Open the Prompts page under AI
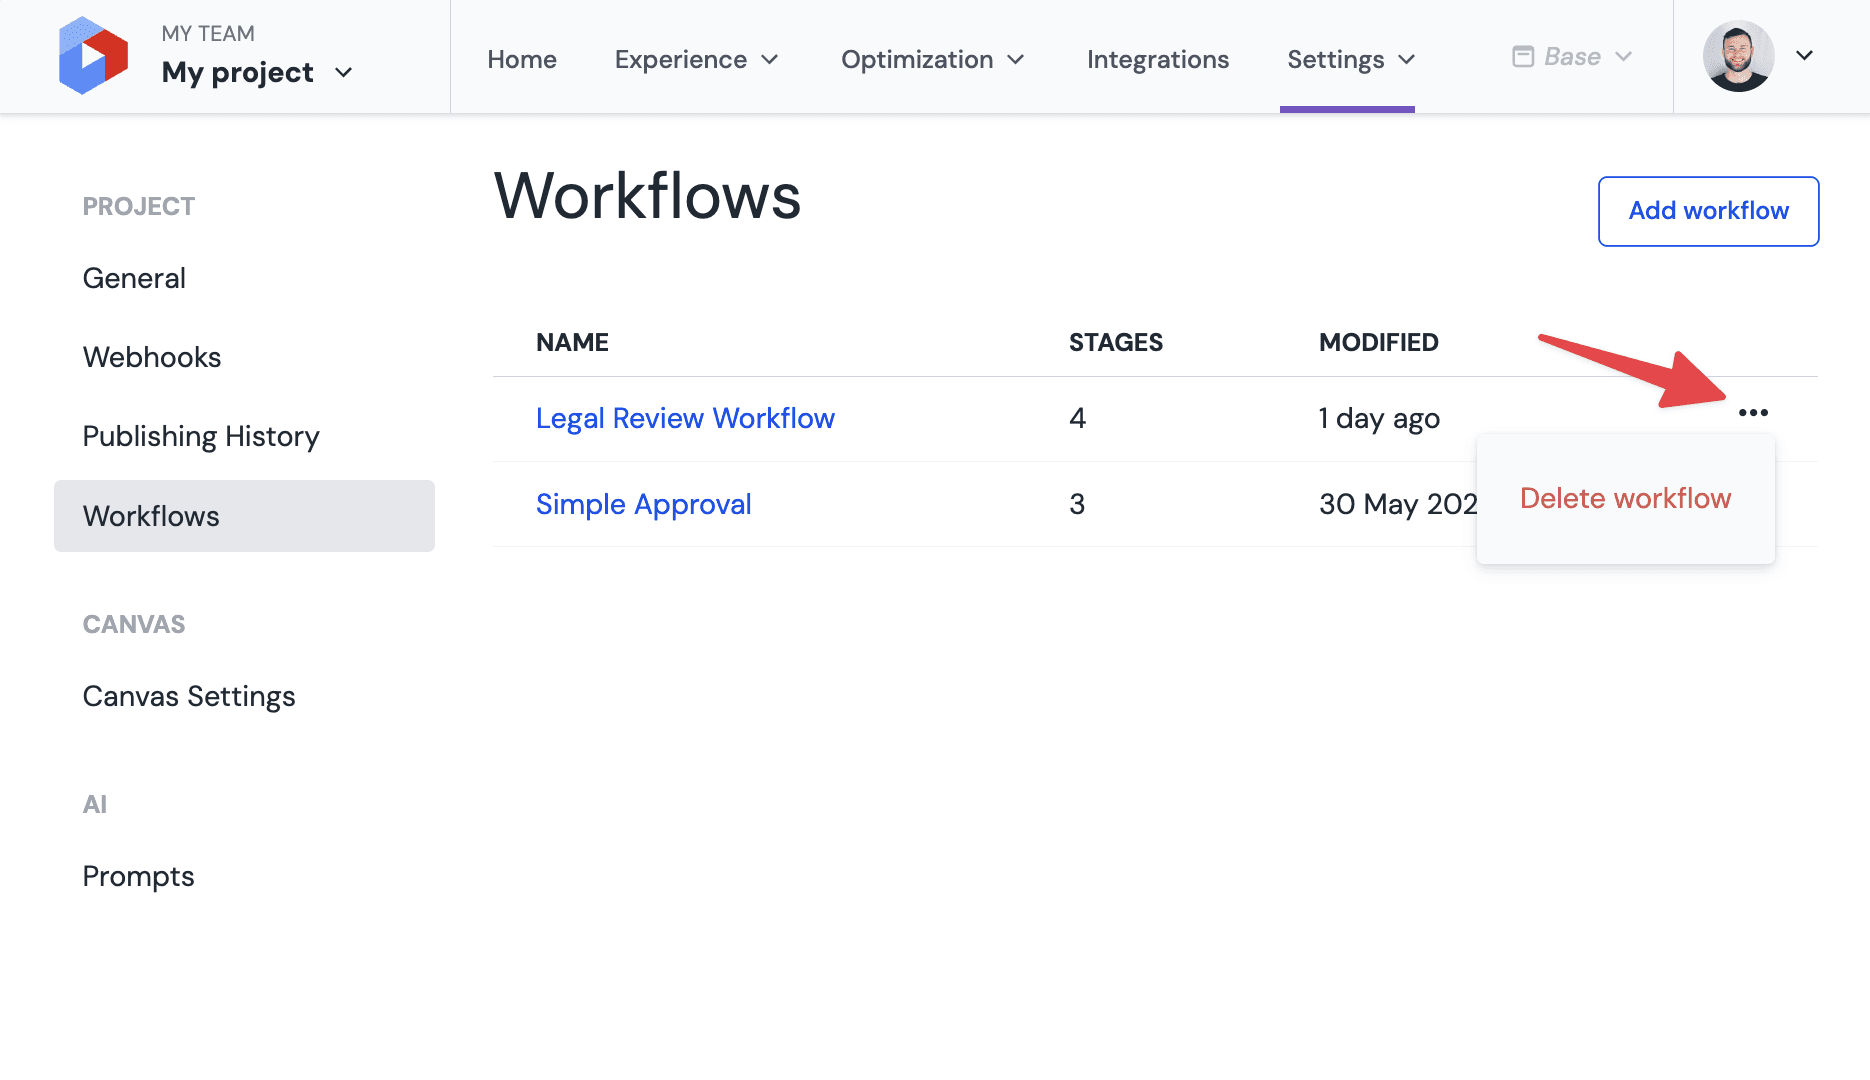Screen dimensions: 1870x1080 pyautogui.click(x=138, y=876)
